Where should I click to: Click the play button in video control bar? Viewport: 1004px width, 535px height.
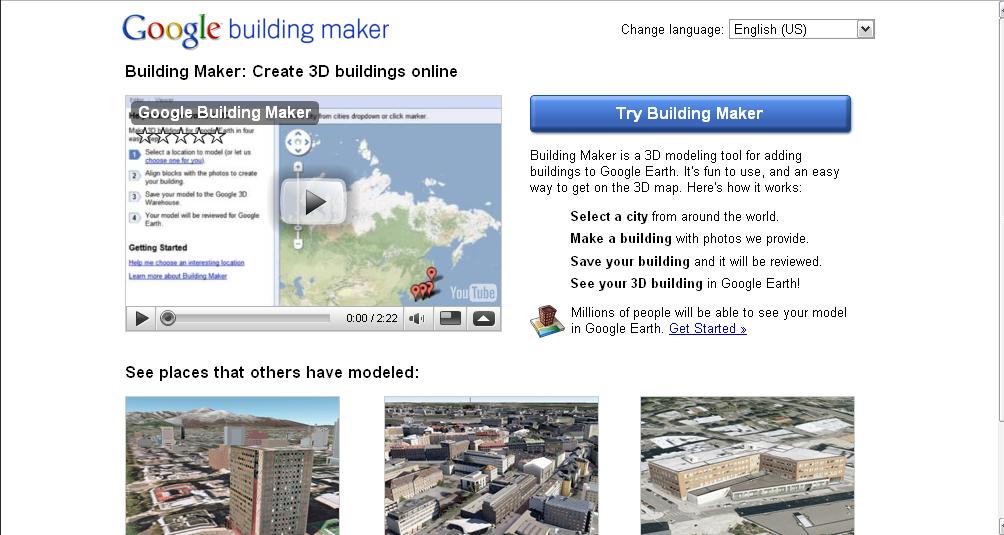[x=142, y=318]
